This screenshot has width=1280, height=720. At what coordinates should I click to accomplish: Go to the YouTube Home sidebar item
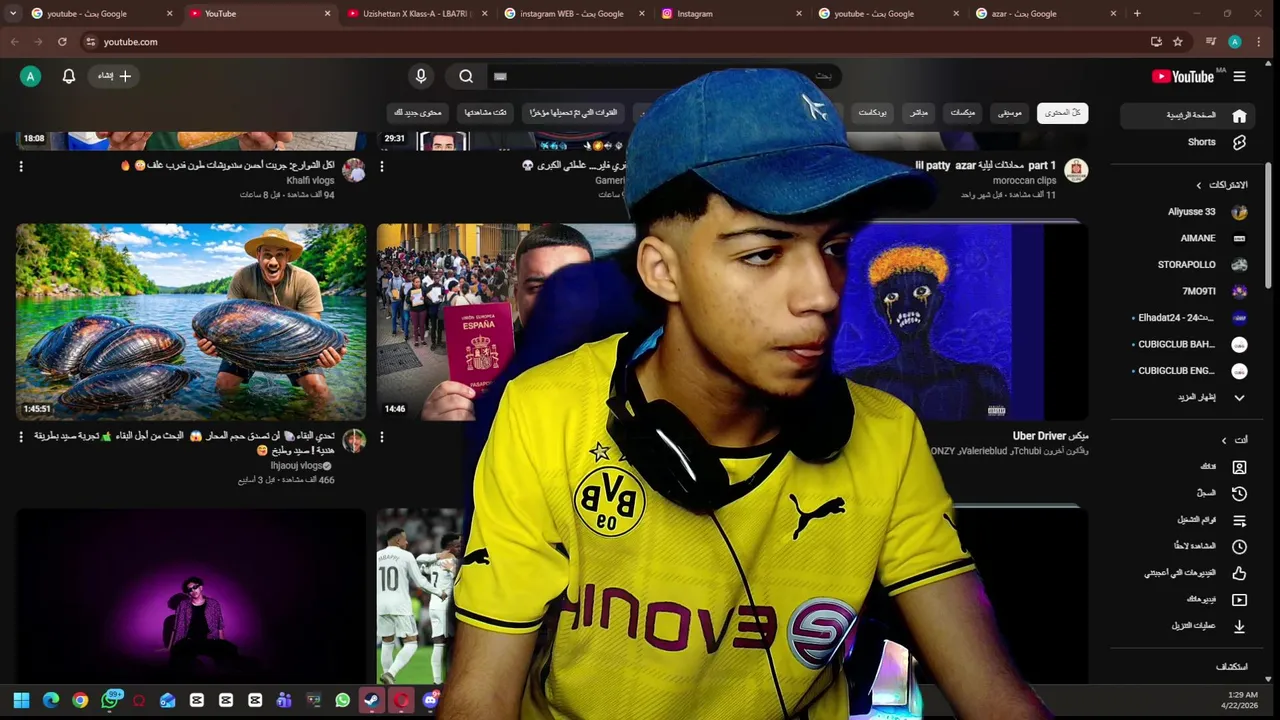[x=1188, y=115]
